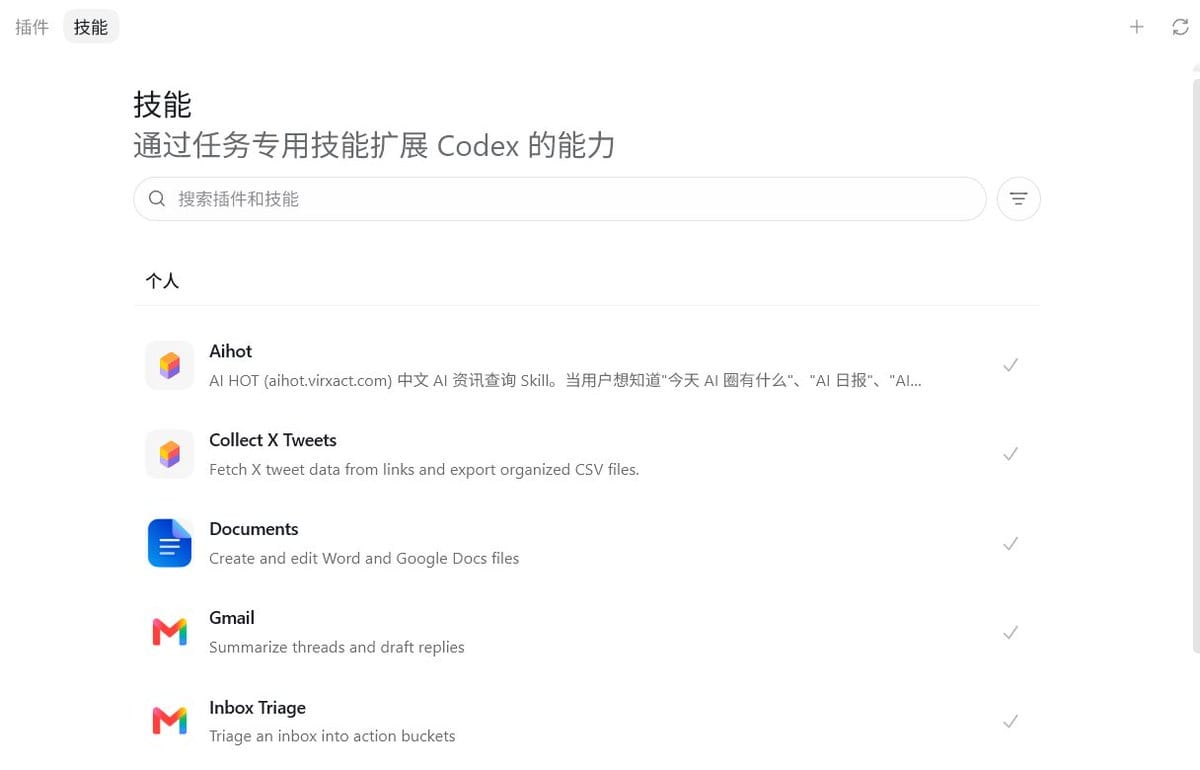Click the Gmail skill icon
Image resolution: width=1200 pixels, height=770 pixels.
coord(169,632)
